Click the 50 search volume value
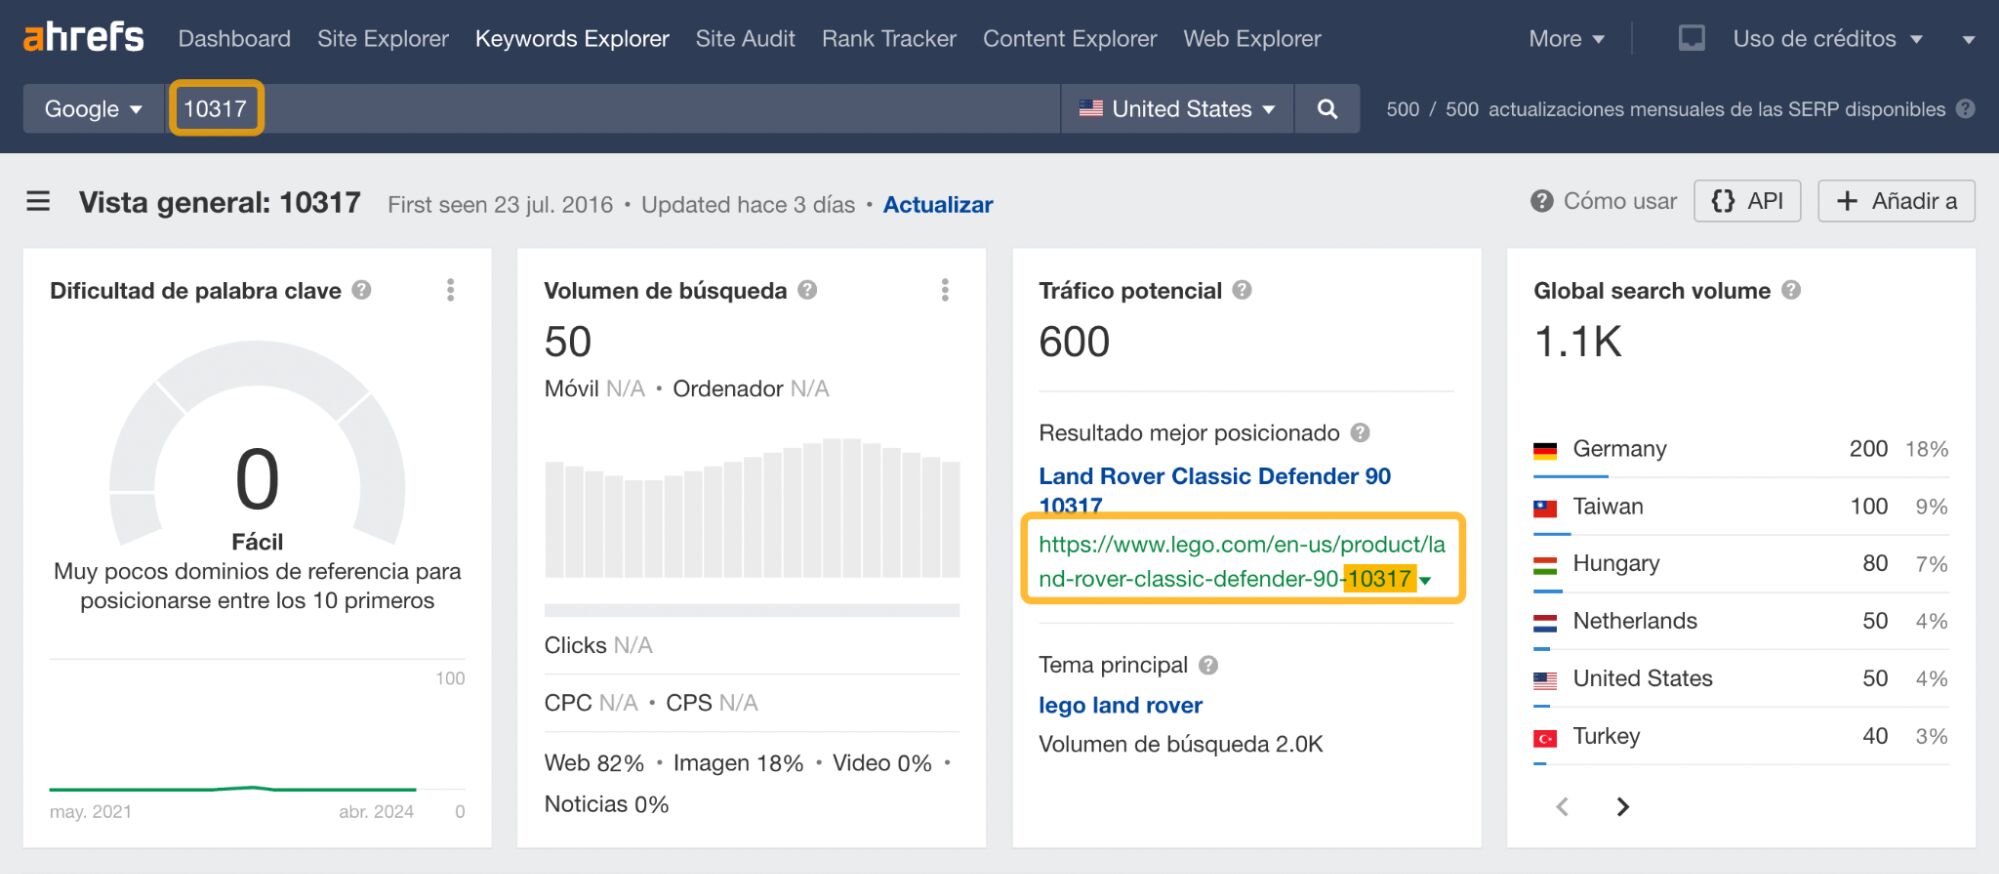The height and width of the screenshot is (874, 1999). tap(567, 342)
